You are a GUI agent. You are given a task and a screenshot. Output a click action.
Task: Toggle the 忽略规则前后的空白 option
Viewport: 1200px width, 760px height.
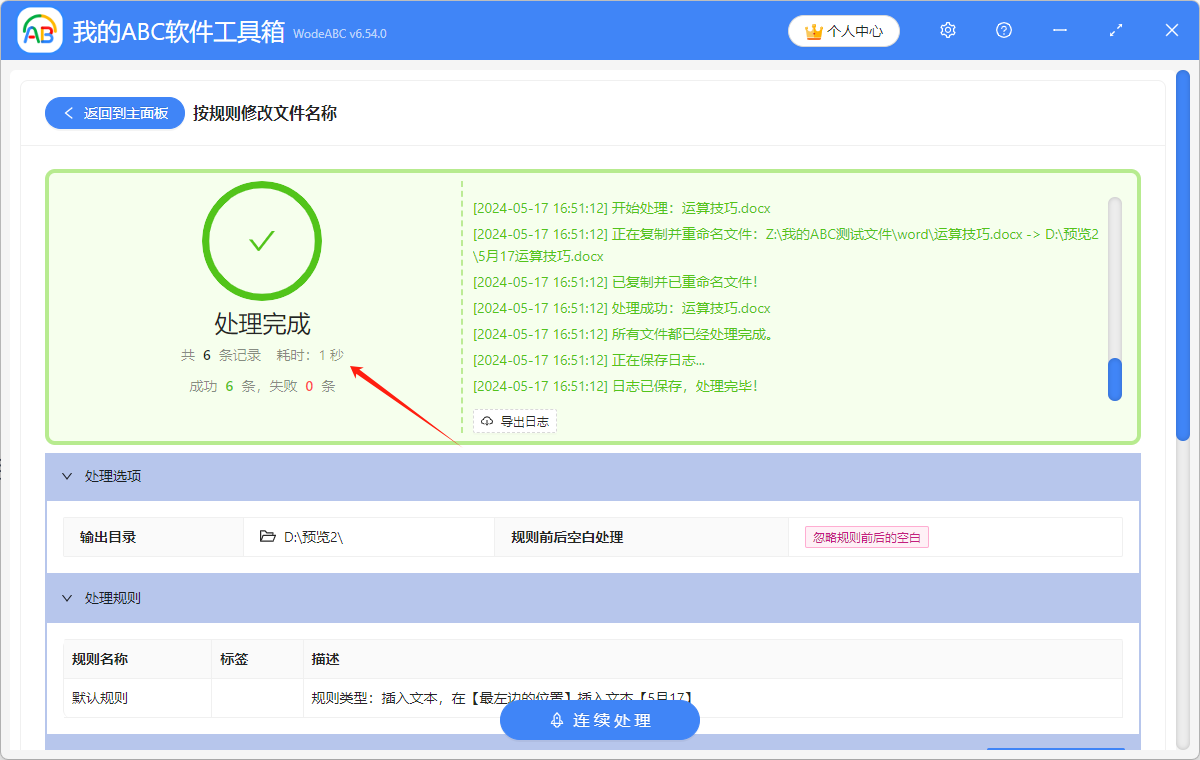[866, 536]
